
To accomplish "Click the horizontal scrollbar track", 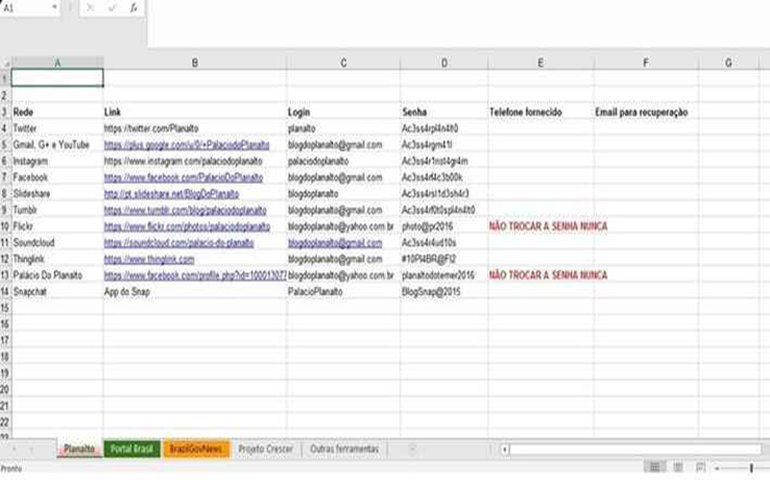I will coord(636,449).
